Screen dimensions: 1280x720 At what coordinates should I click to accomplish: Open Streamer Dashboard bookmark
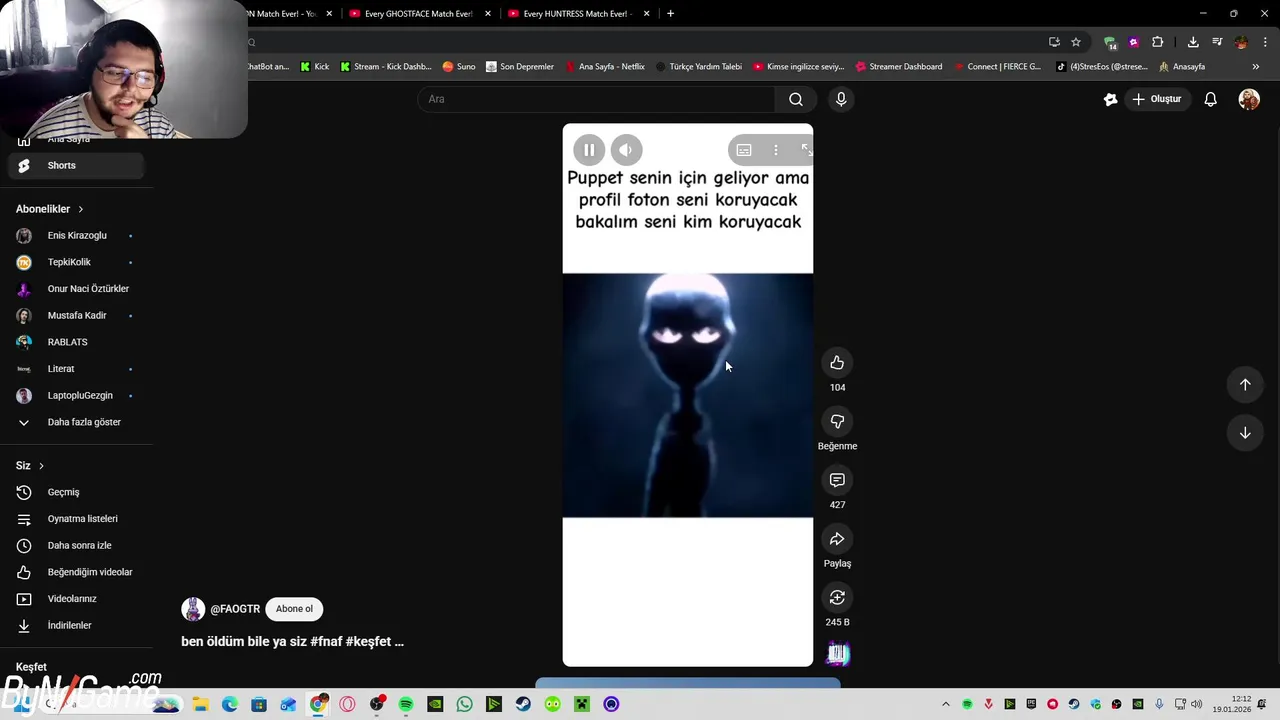point(897,67)
